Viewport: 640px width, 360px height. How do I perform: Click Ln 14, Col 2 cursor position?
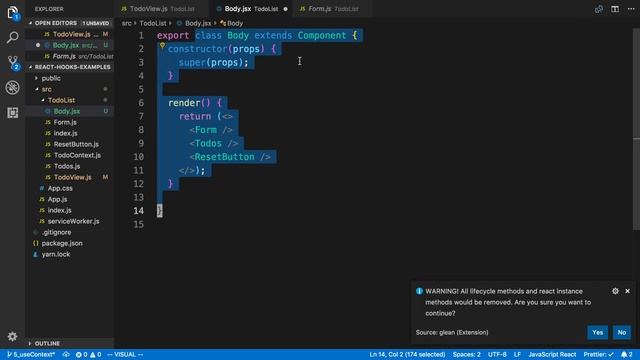click(407, 354)
